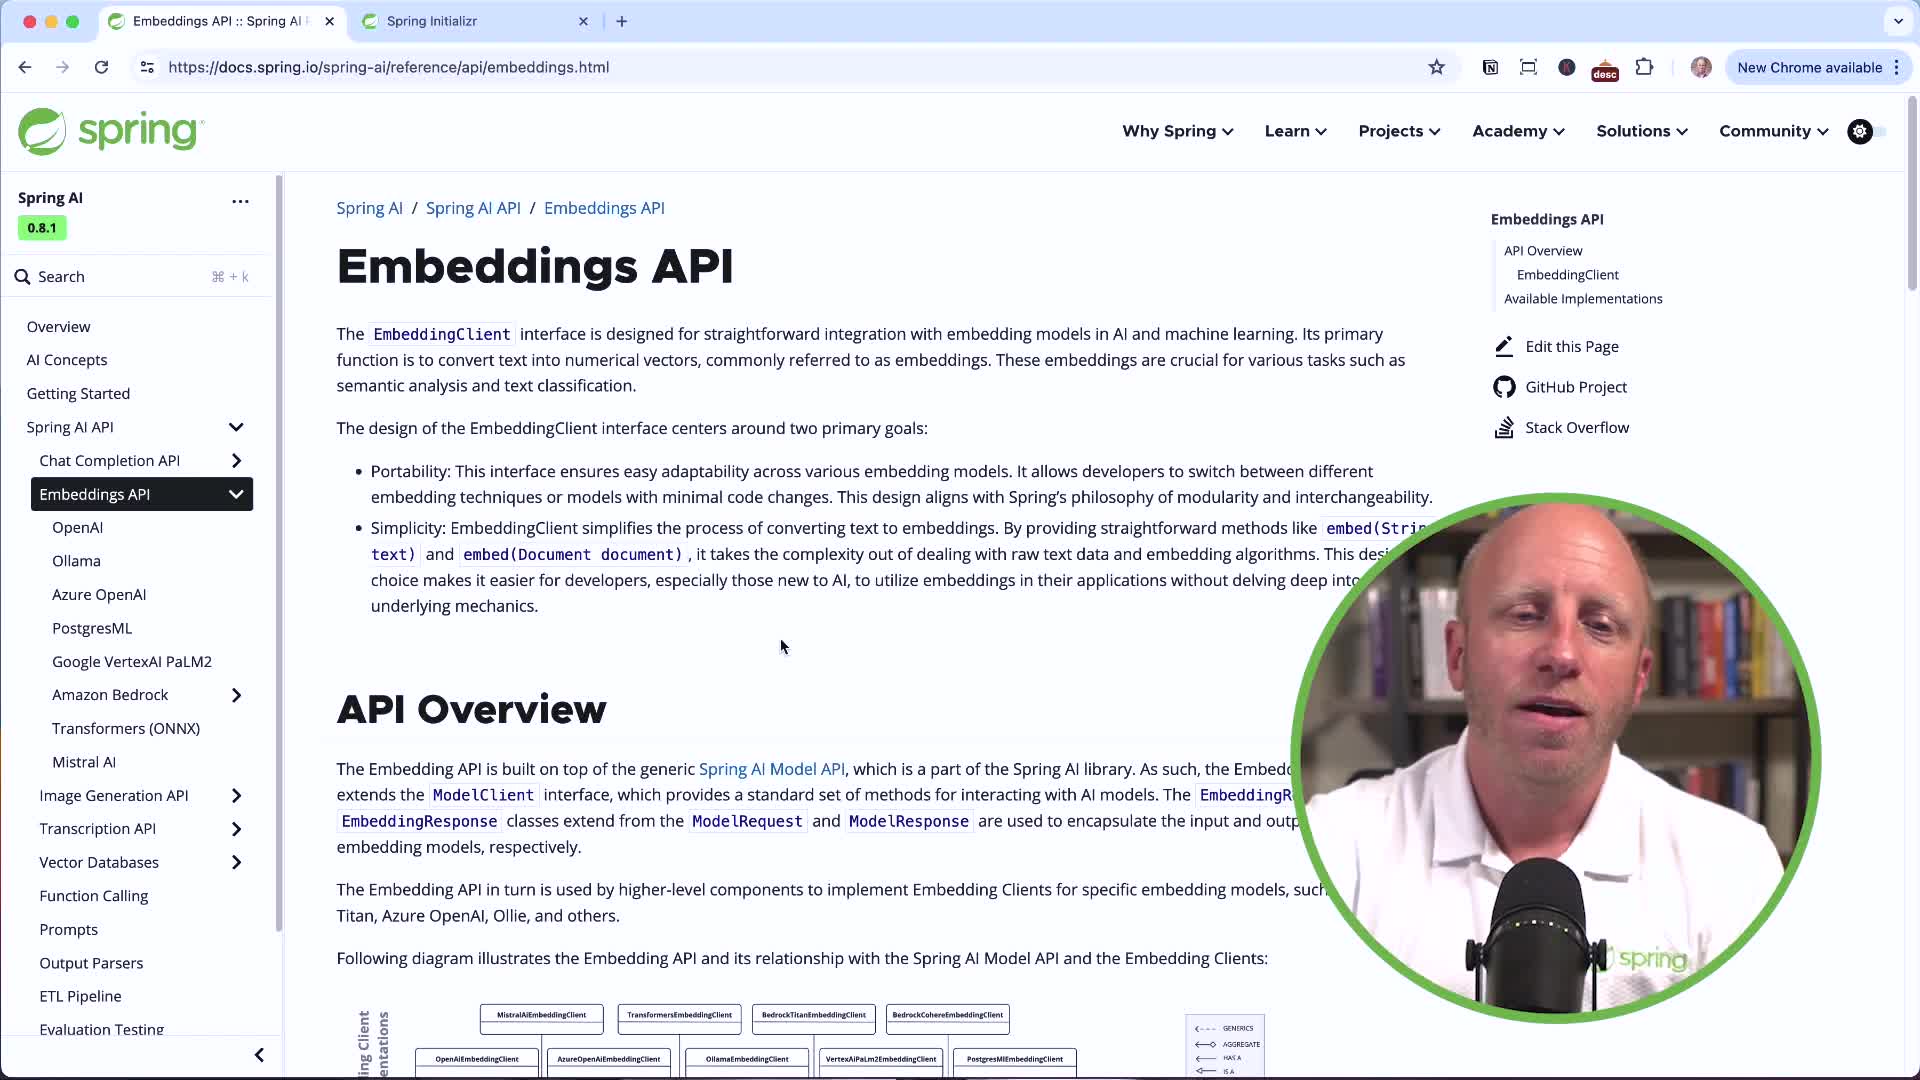Screen dimensions: 1920x1080
Task: Expand the Transcription API chevron
Action: click(236, 829)
